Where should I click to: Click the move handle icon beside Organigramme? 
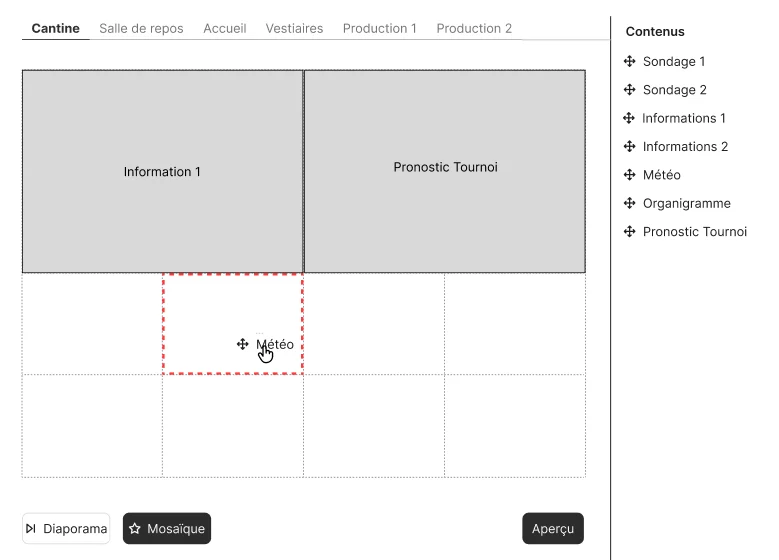tap(629, 203)
